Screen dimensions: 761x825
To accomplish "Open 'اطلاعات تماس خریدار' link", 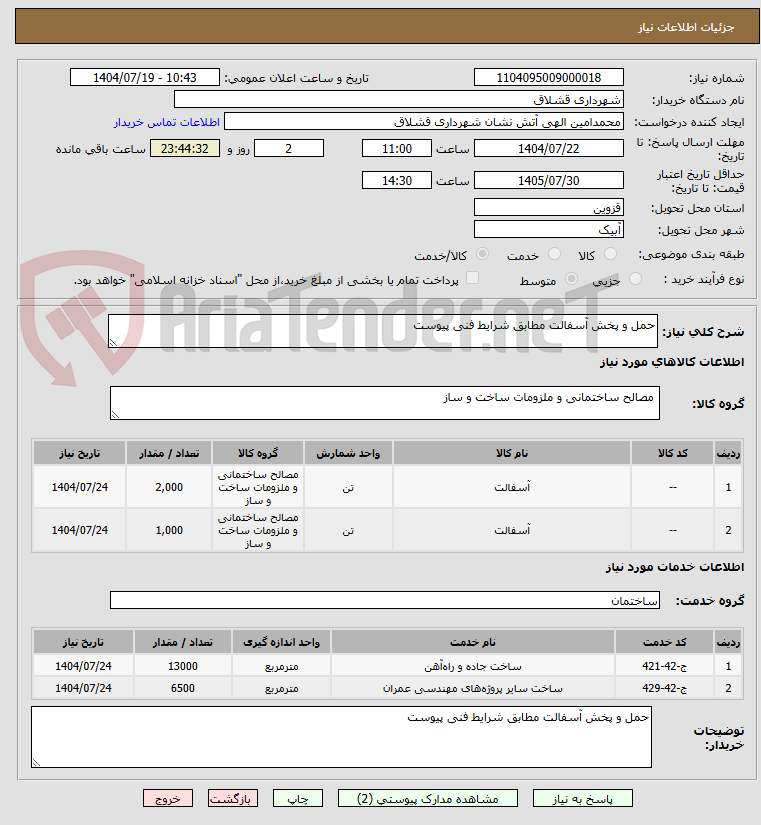I will 167,122.
